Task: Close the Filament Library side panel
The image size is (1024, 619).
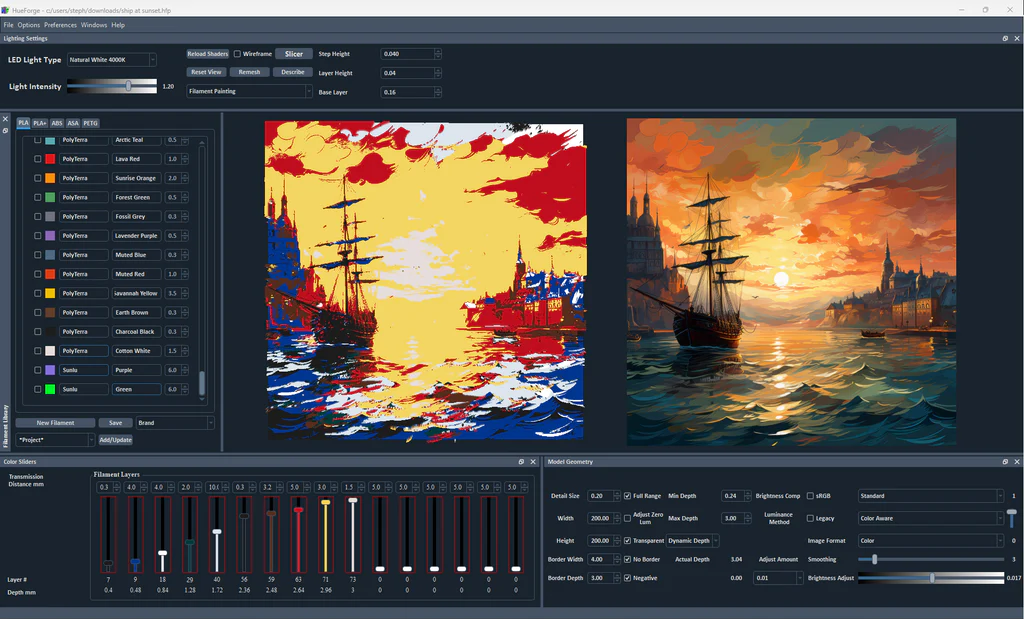Action: click(x=5, y=118)
